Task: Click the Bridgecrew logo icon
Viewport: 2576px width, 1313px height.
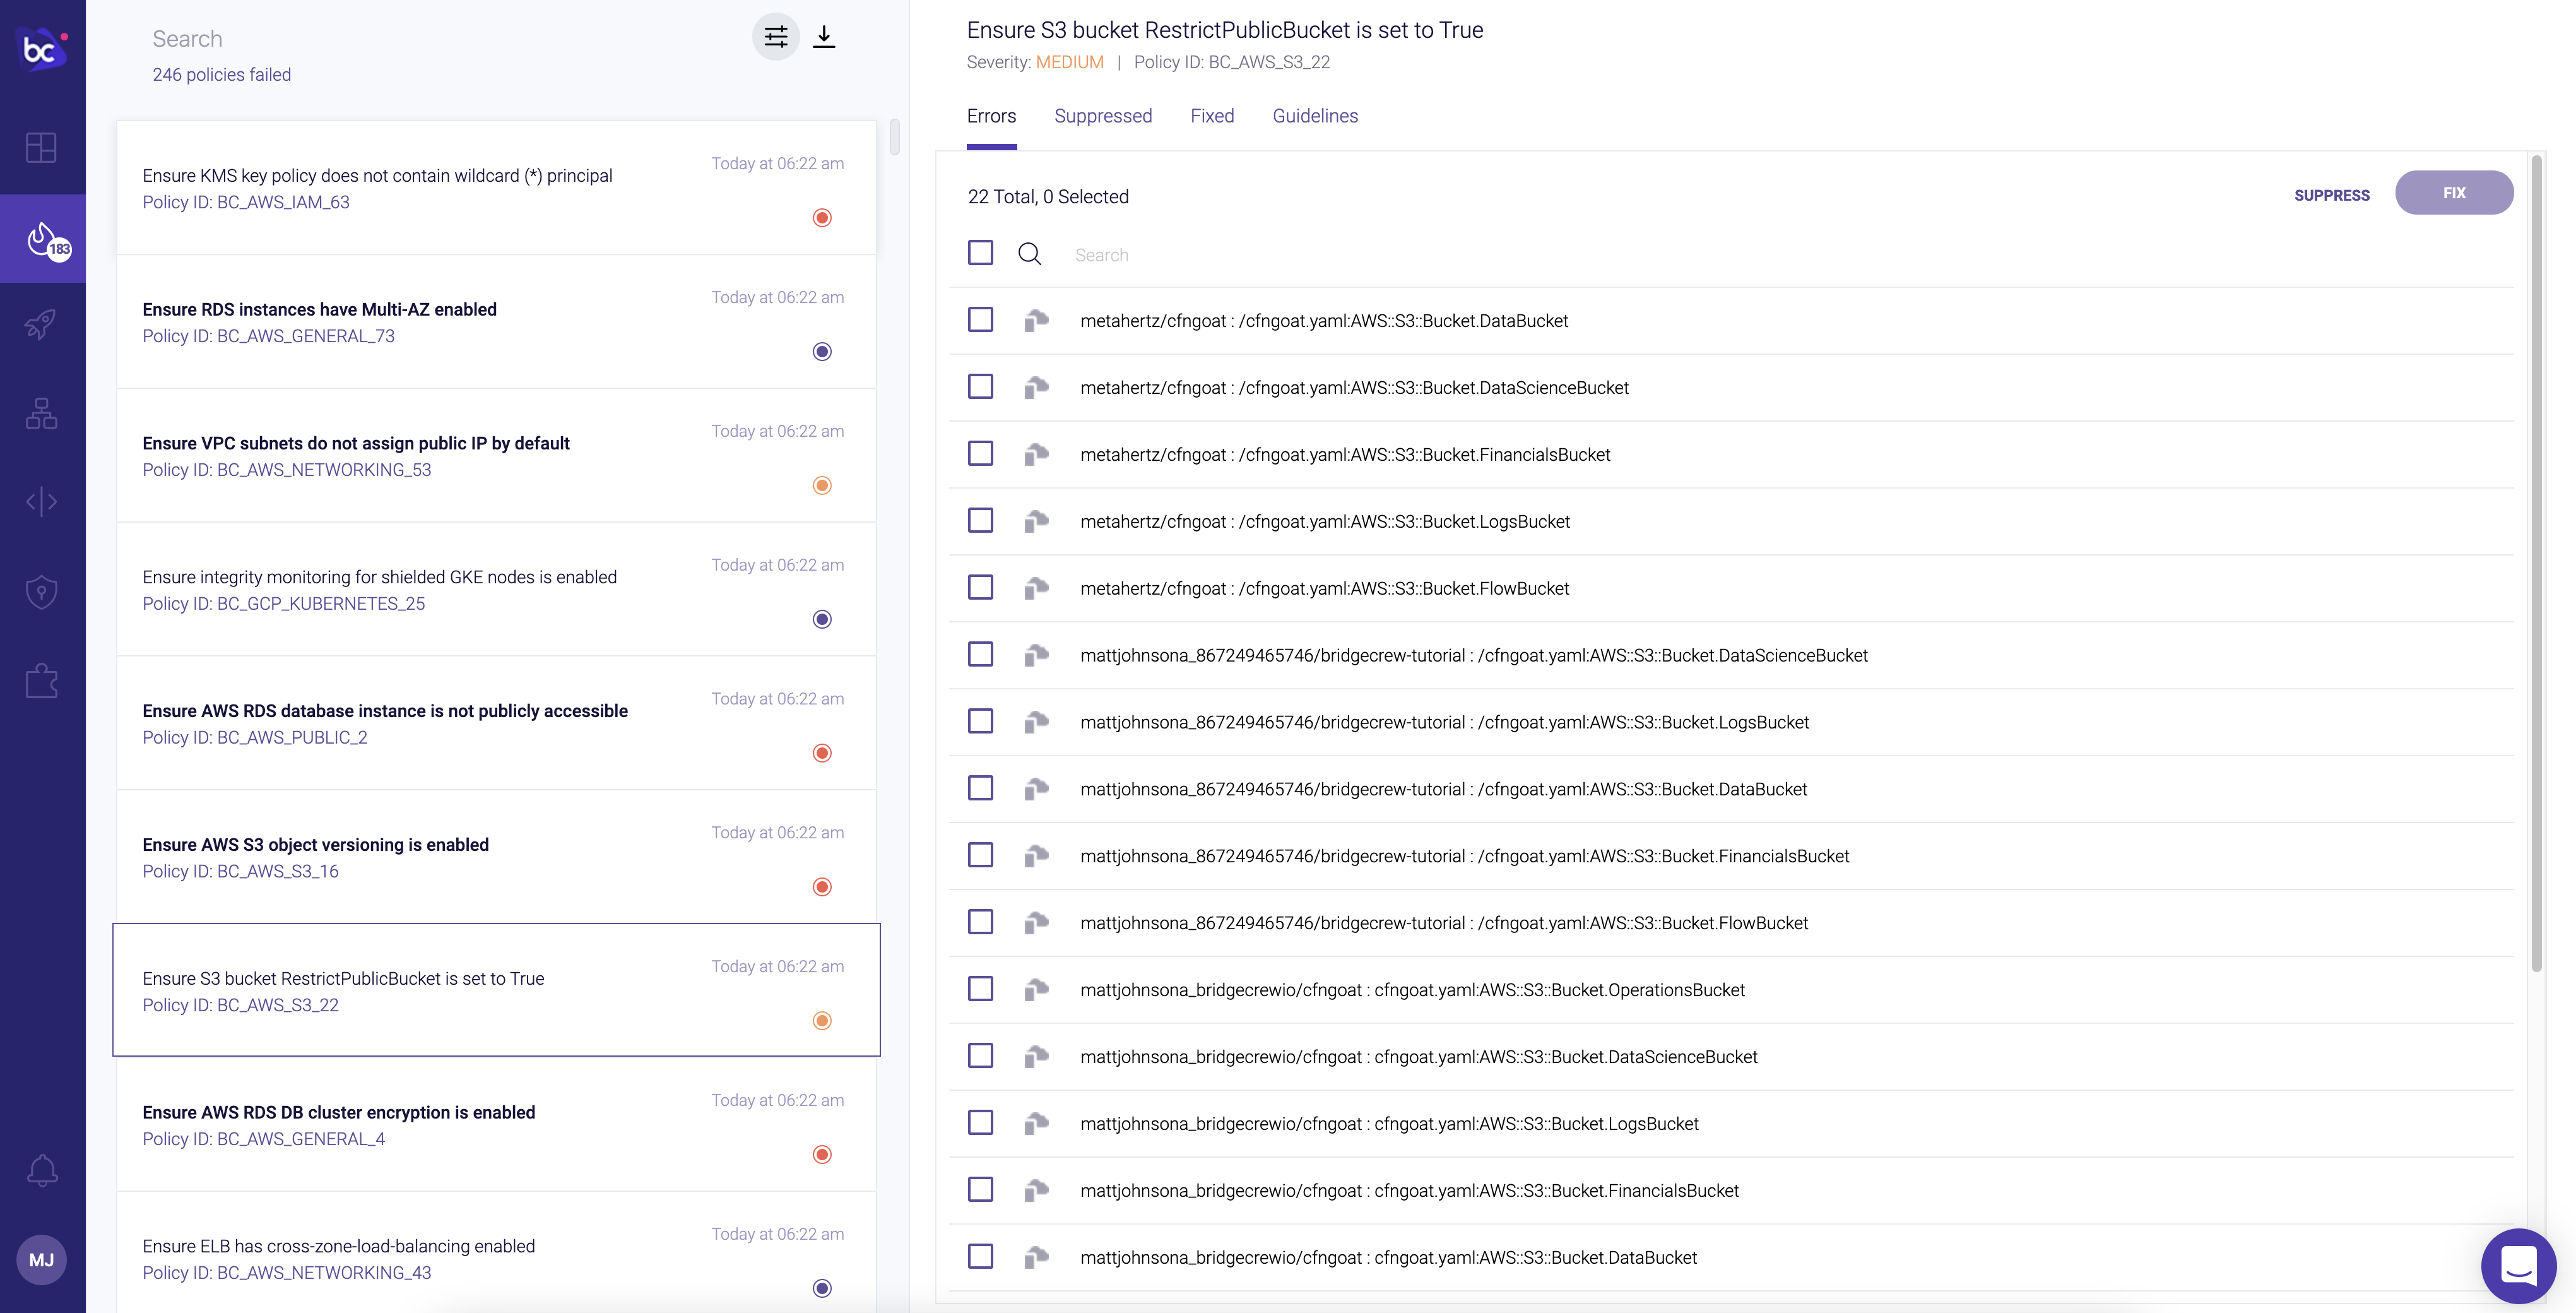Action: [42, 48]
